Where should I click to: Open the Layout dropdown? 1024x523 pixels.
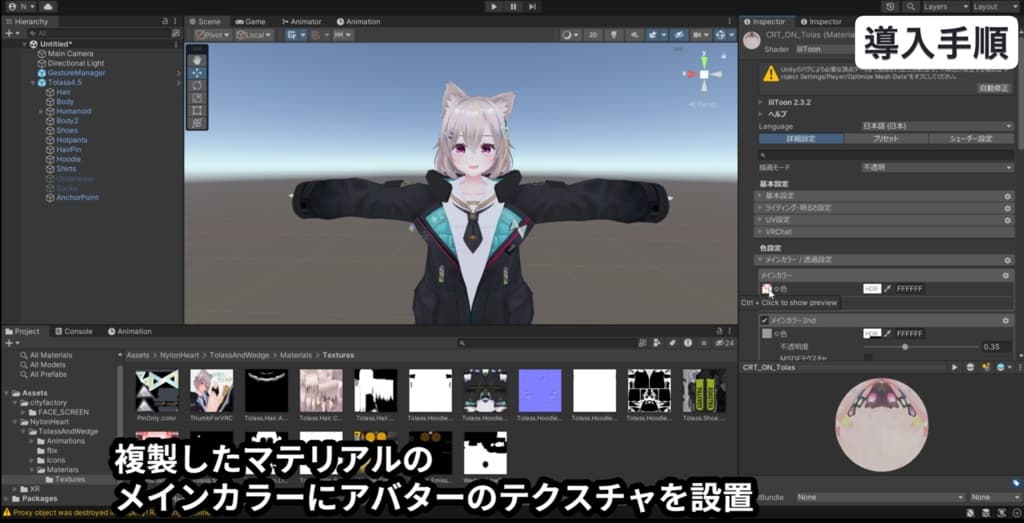pyautogui.click(x=993, y=7)
